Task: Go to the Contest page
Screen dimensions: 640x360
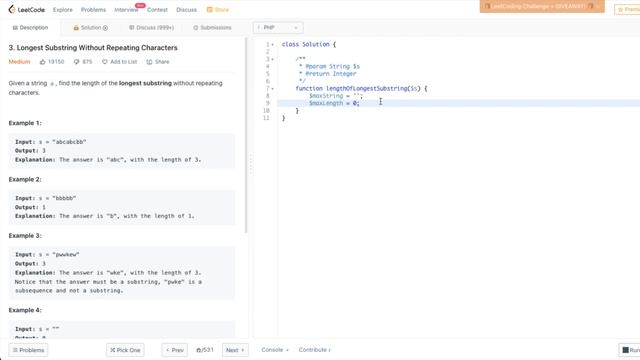Action: click(x=157, y=10)
